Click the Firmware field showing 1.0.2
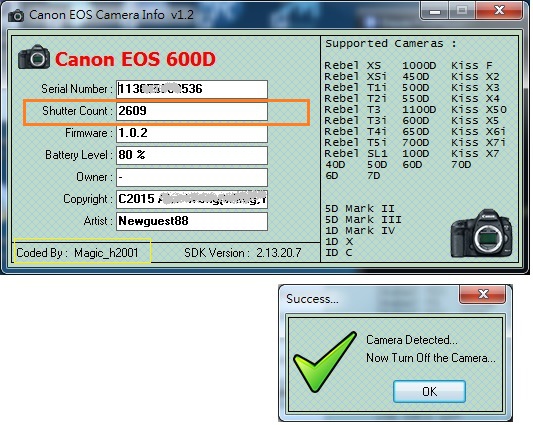The image size is (533, 425). pyautogui.click(x=192, y=133)
